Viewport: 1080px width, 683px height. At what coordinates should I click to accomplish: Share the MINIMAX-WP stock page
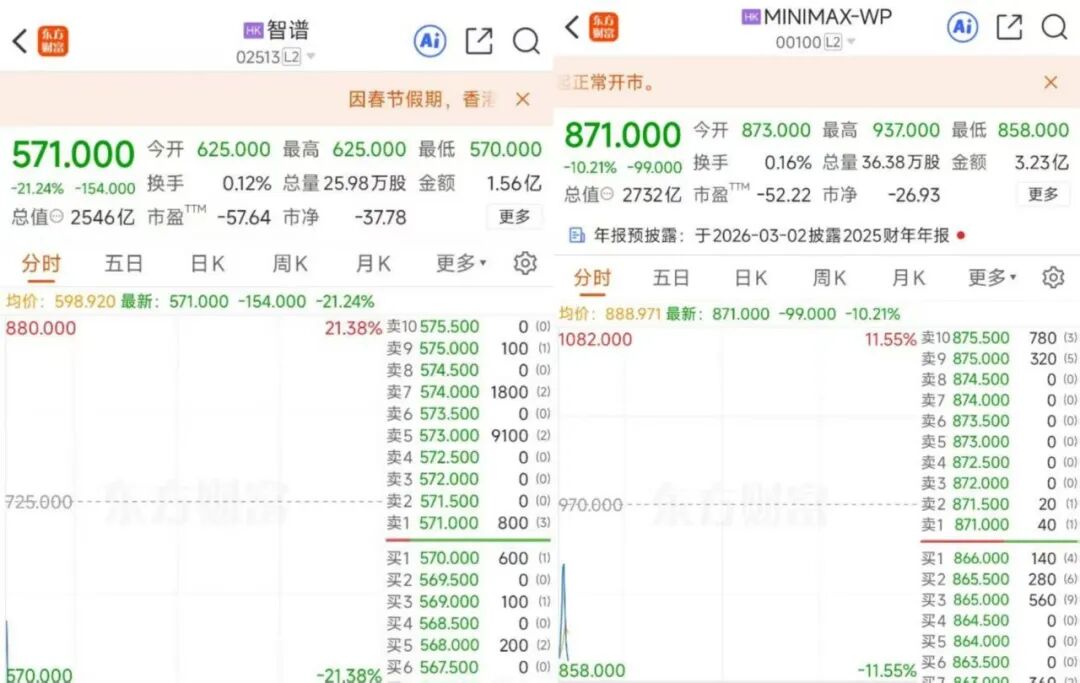point(1009,27)
